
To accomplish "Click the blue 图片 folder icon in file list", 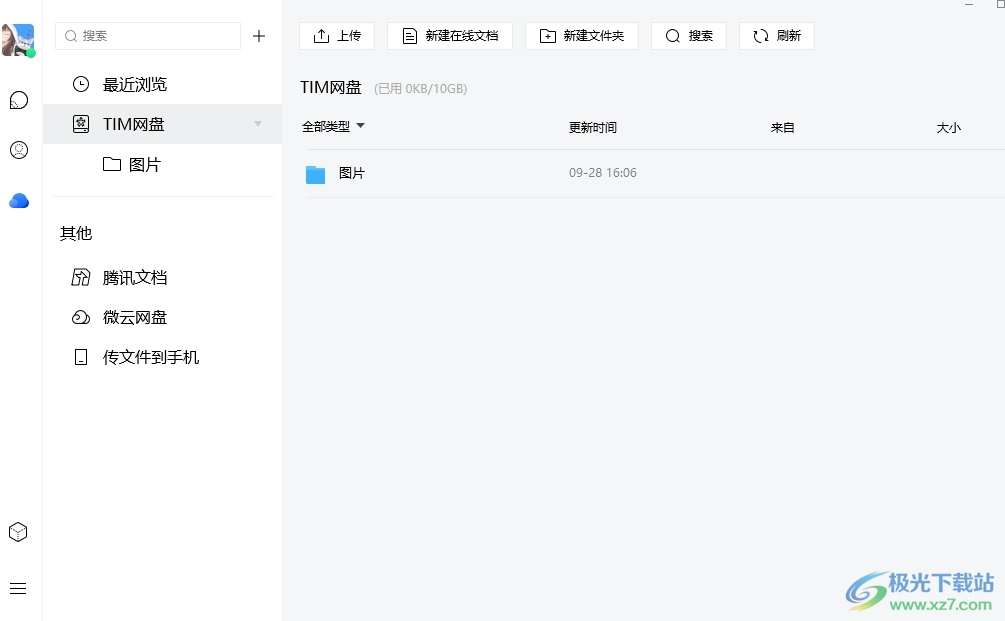I will coord(316,174).
